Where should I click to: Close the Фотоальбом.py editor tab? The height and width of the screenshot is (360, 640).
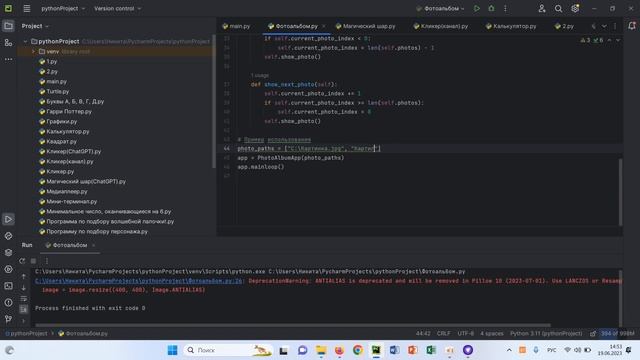coord(324,26)
